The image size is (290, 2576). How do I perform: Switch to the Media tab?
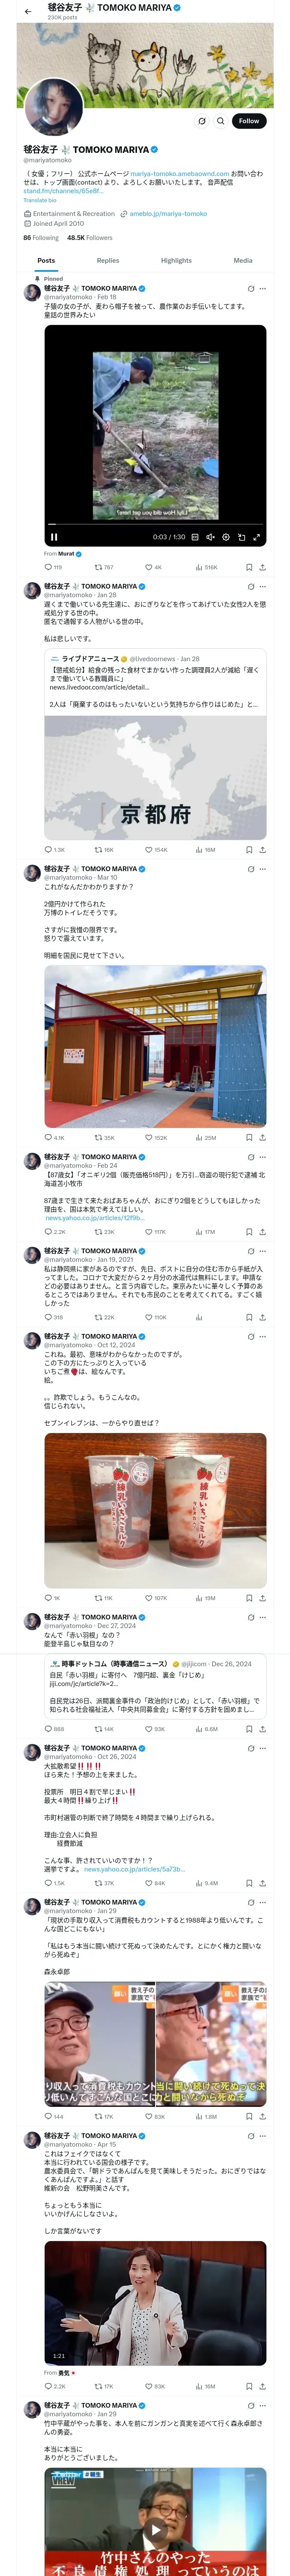click(243, 260)
